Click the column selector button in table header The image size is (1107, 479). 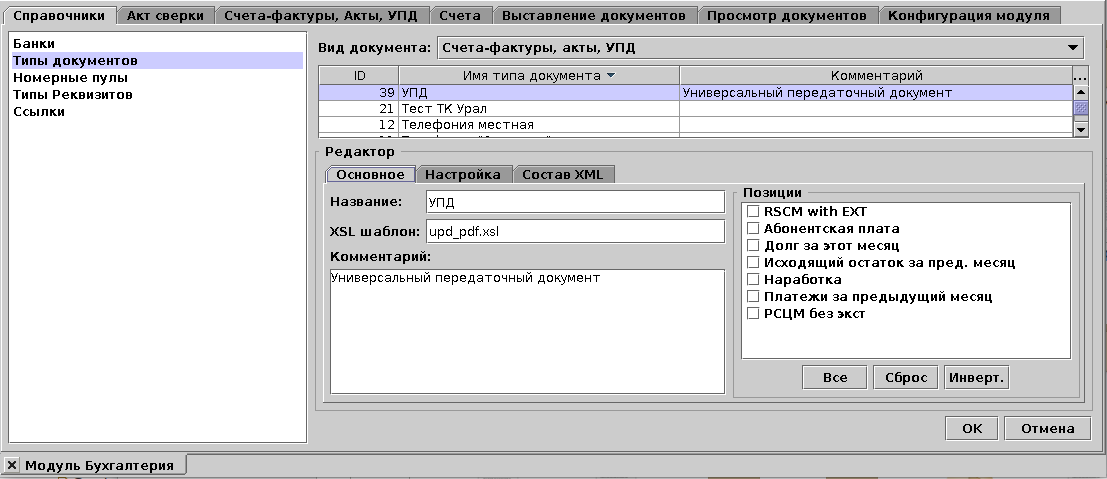[1079, 76]
